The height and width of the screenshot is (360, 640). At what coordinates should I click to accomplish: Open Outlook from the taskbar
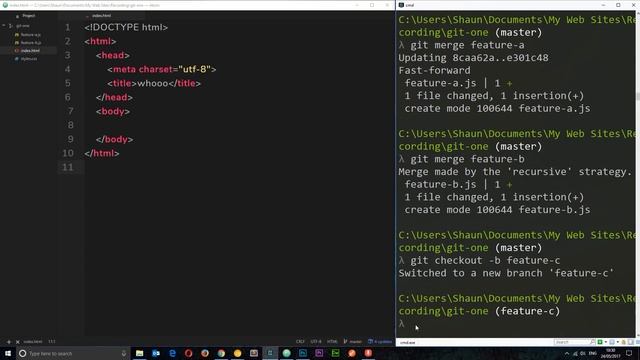point(156,353)
